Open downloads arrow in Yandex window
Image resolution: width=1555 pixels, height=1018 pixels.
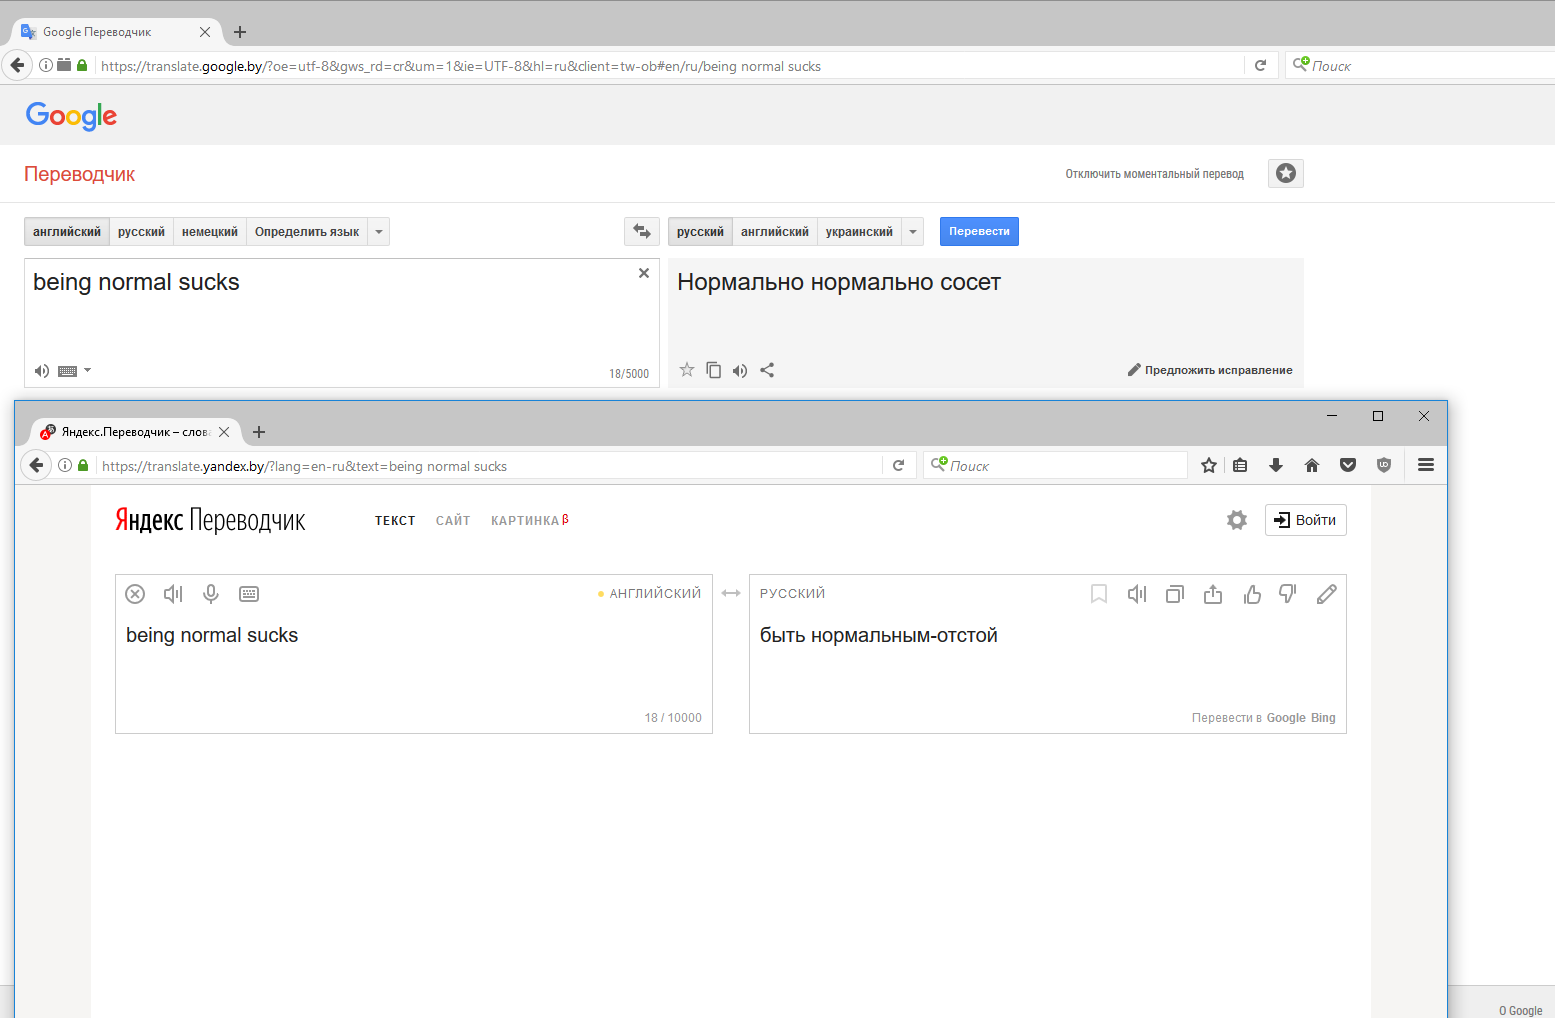(x=1276, y=465)
